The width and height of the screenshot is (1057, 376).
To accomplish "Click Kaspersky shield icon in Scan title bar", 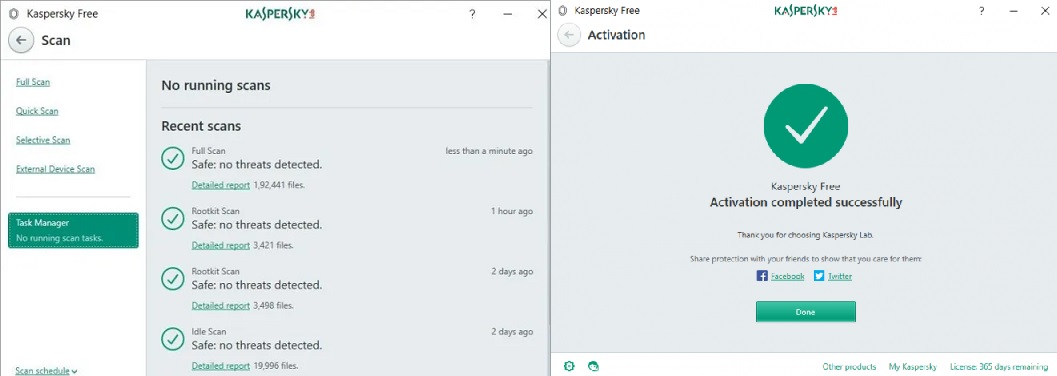I will [x=14, y=13].
